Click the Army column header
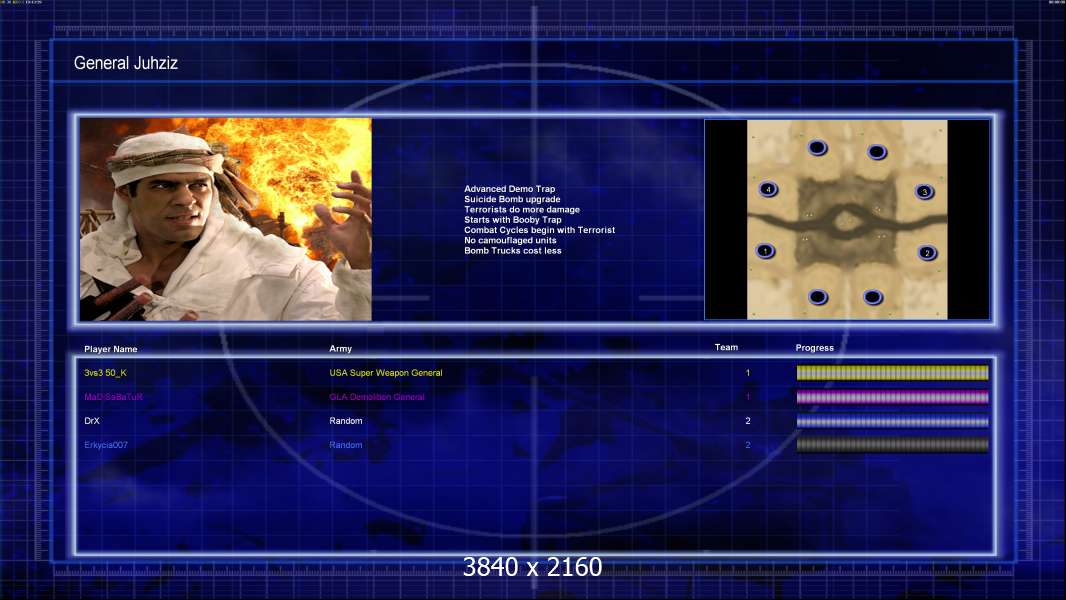1066x600 pixels. [341, 349]
